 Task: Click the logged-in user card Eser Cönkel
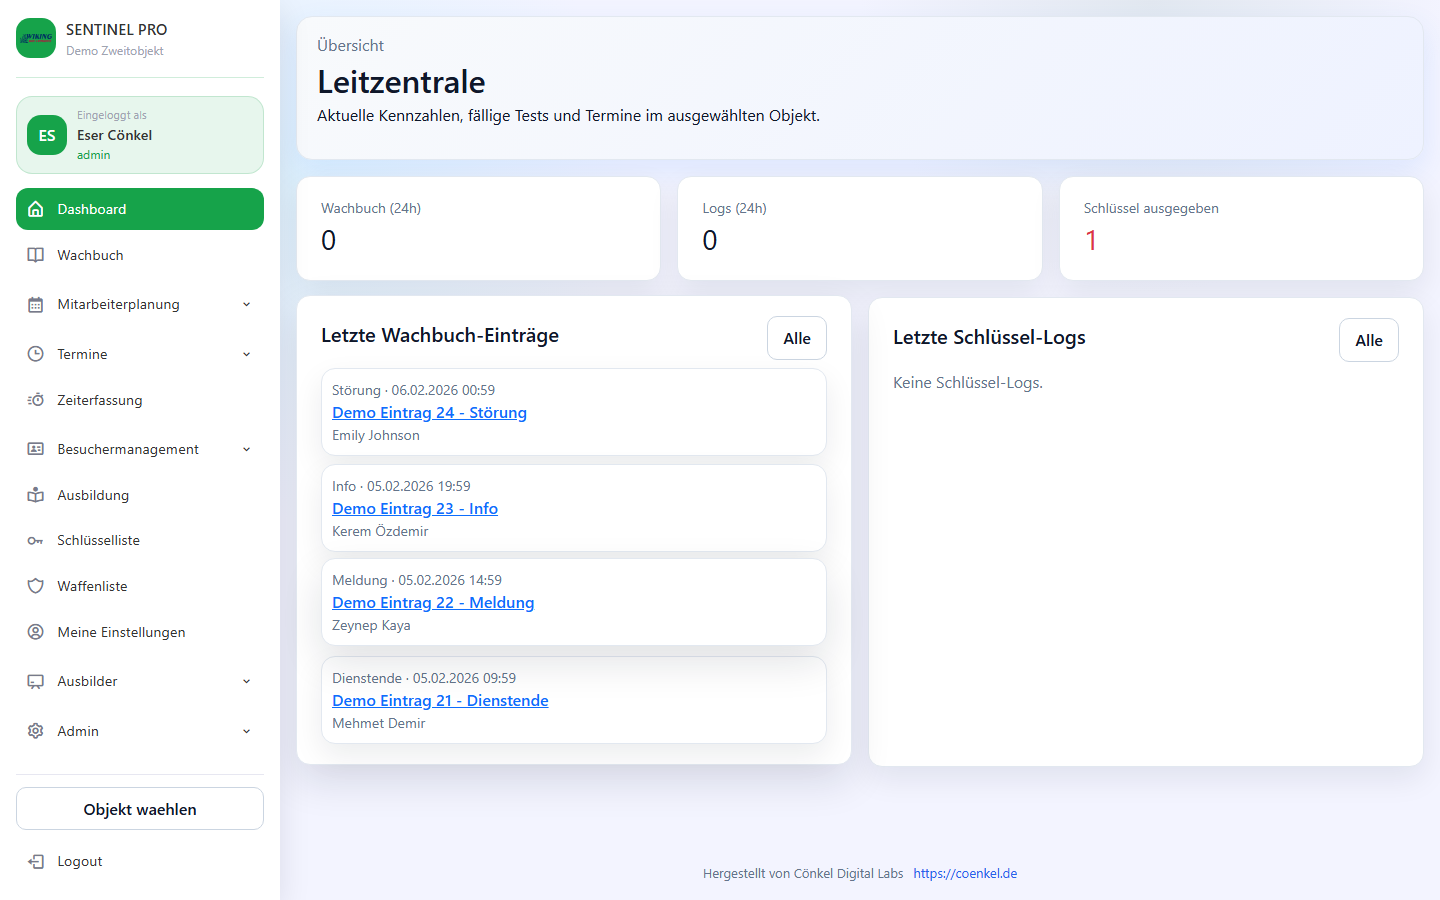point(139,134)
